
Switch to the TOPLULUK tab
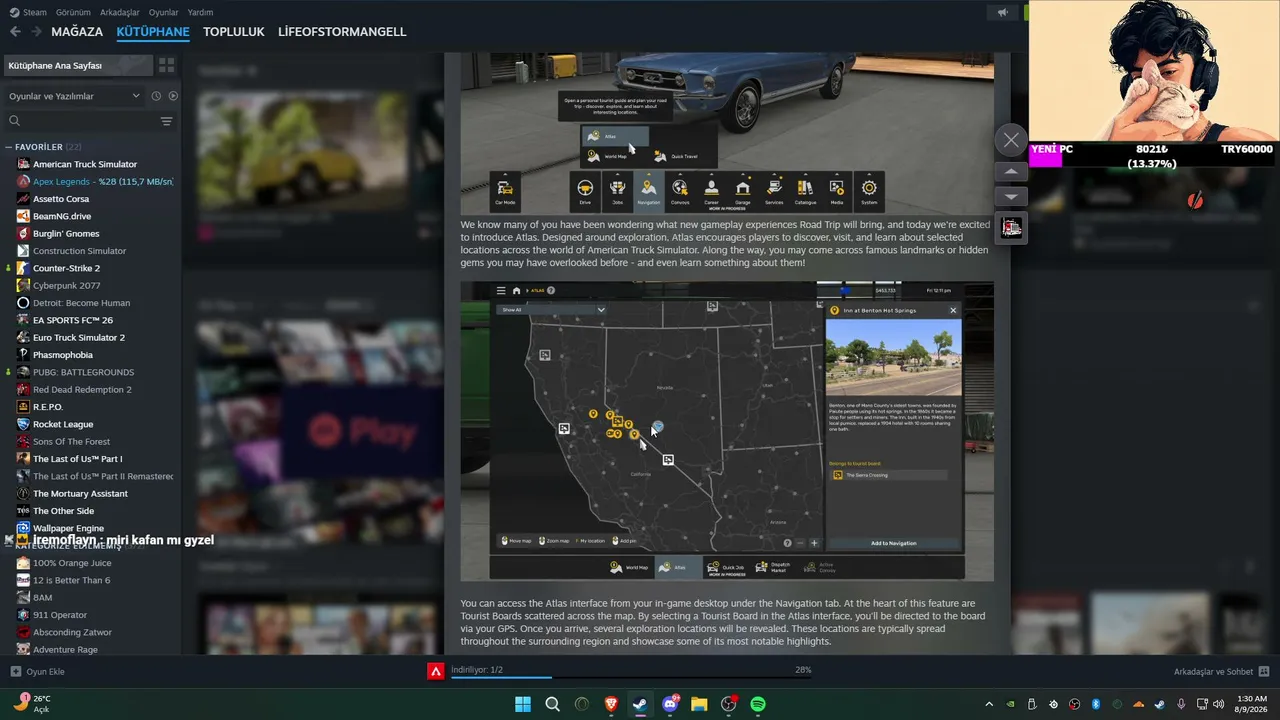click(234, 32)
